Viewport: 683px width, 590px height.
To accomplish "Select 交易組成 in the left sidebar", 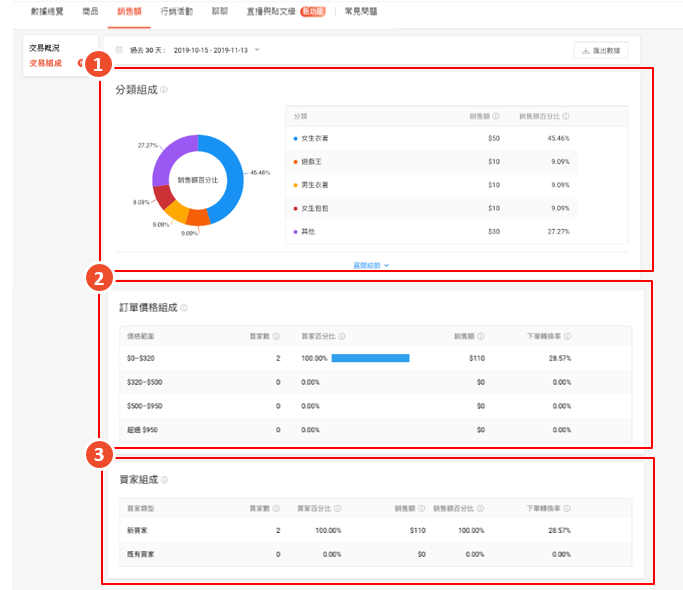I will point(45,63).
